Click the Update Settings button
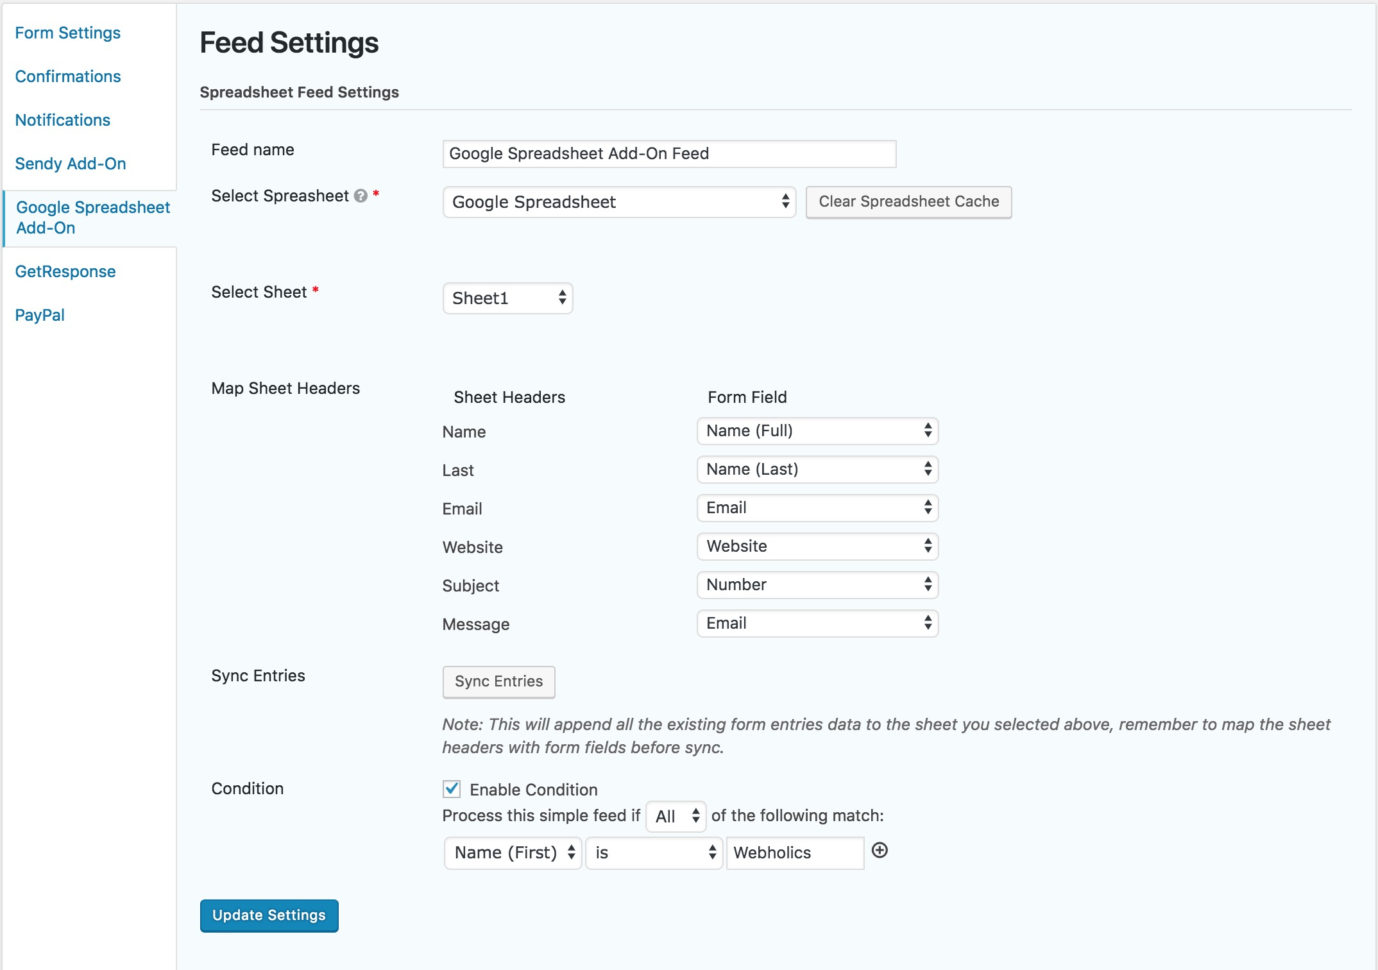Screen dimensions: 1378x970 (x=268, y=914)
